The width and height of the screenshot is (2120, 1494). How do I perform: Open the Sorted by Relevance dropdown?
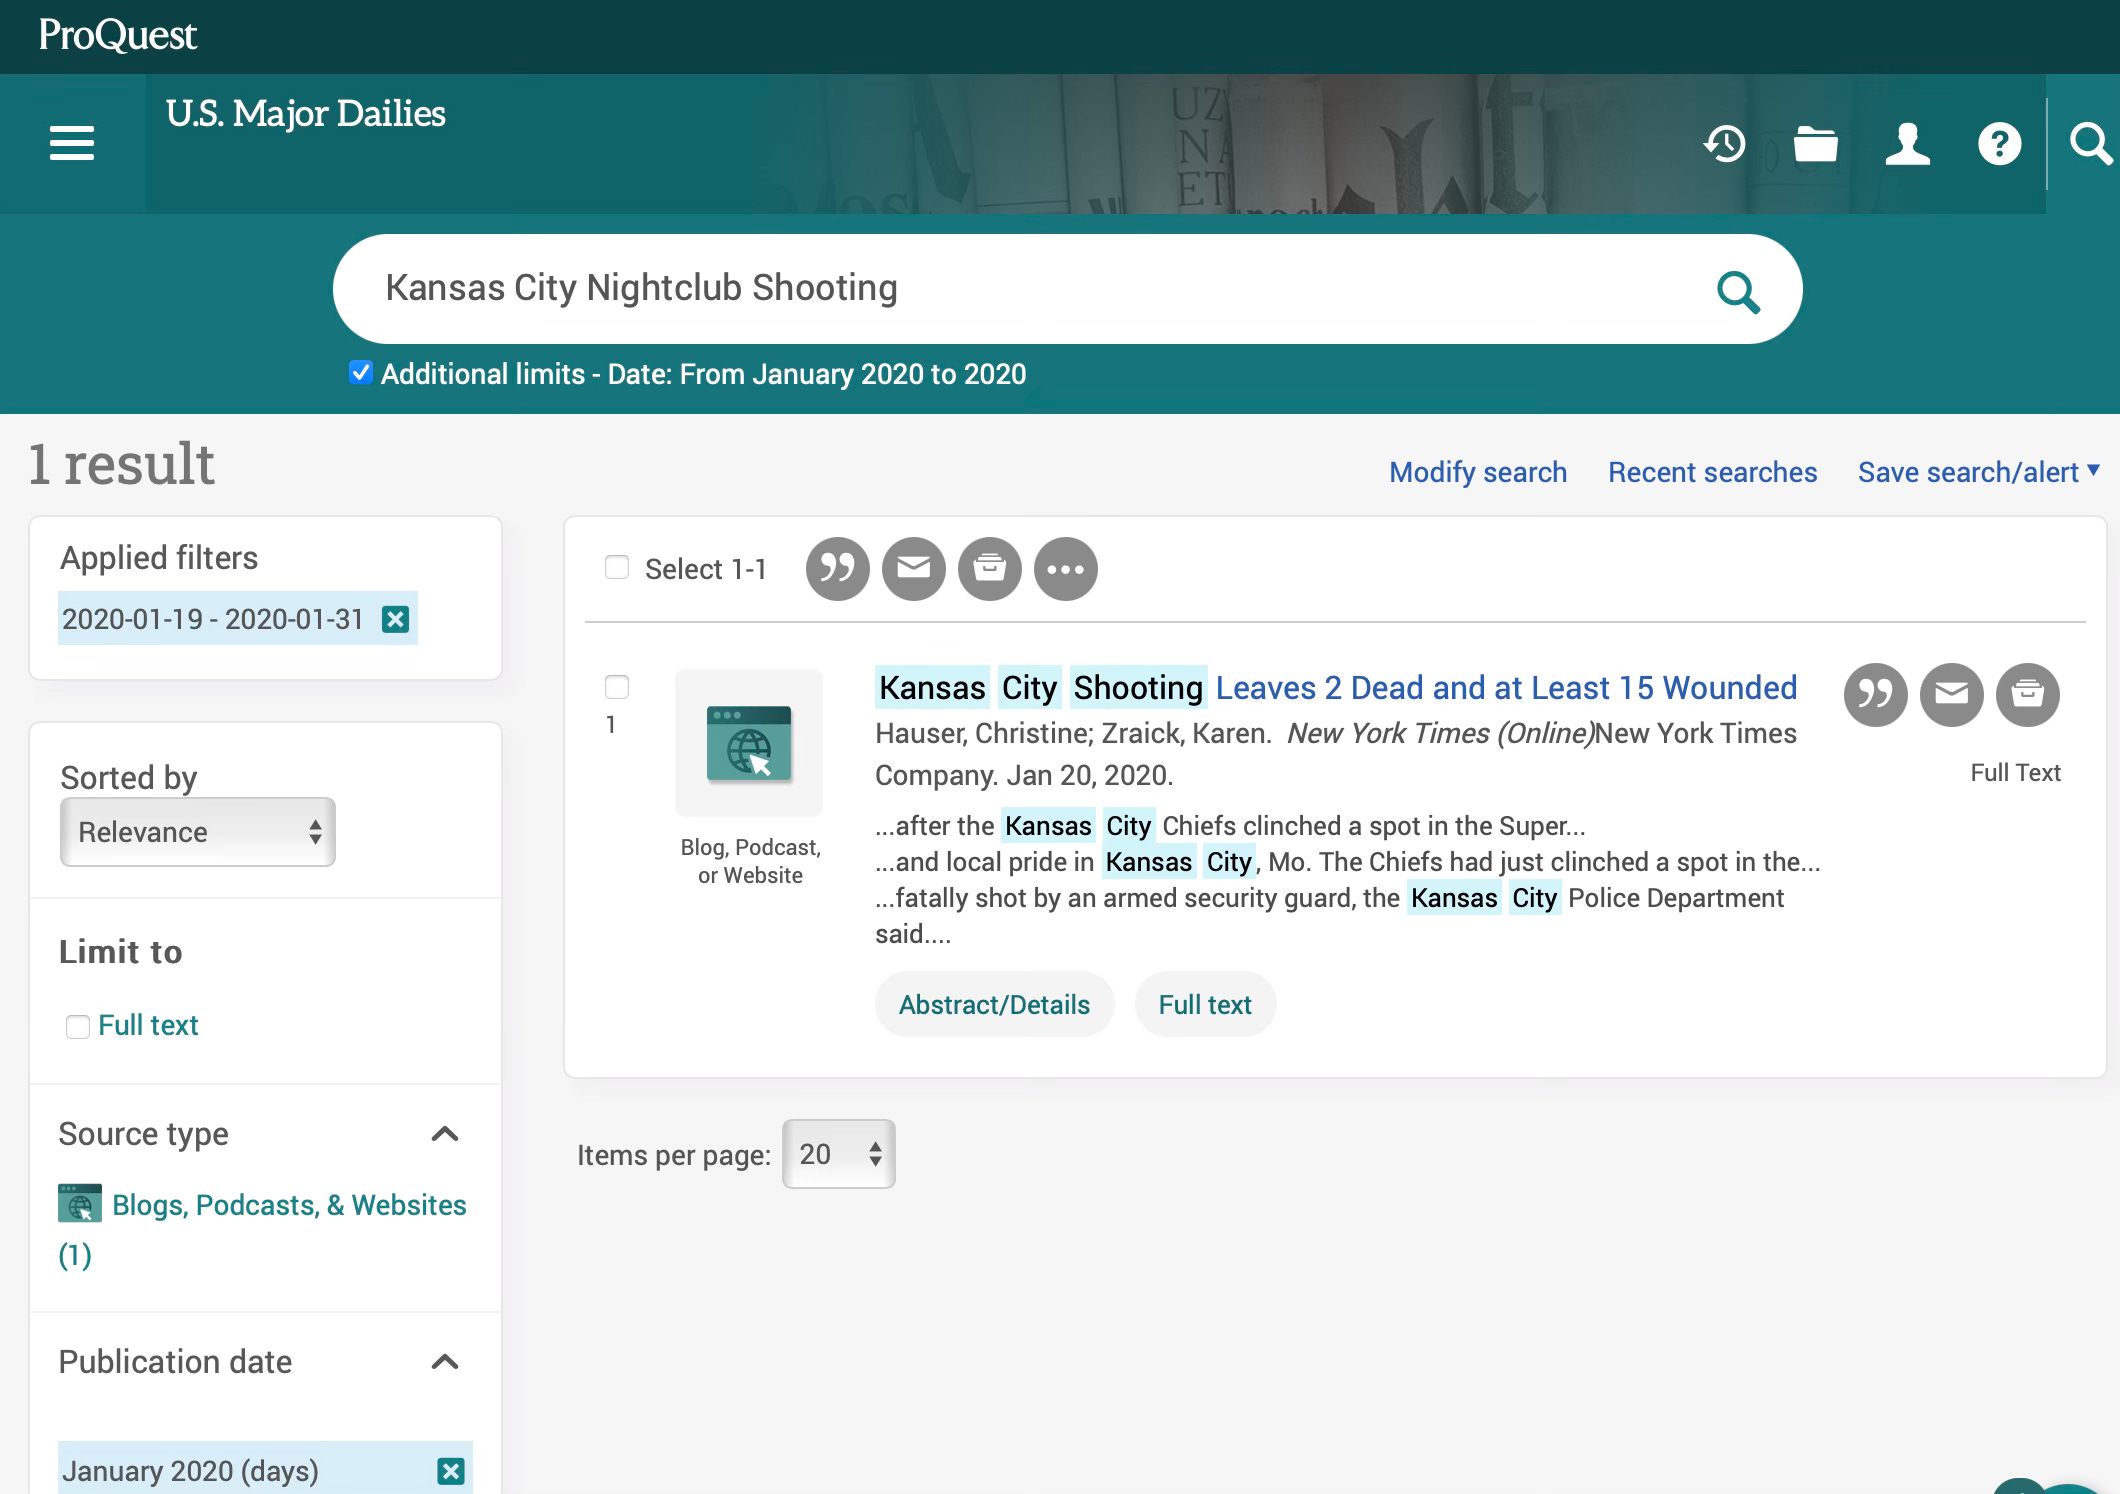tap(198, 832)
